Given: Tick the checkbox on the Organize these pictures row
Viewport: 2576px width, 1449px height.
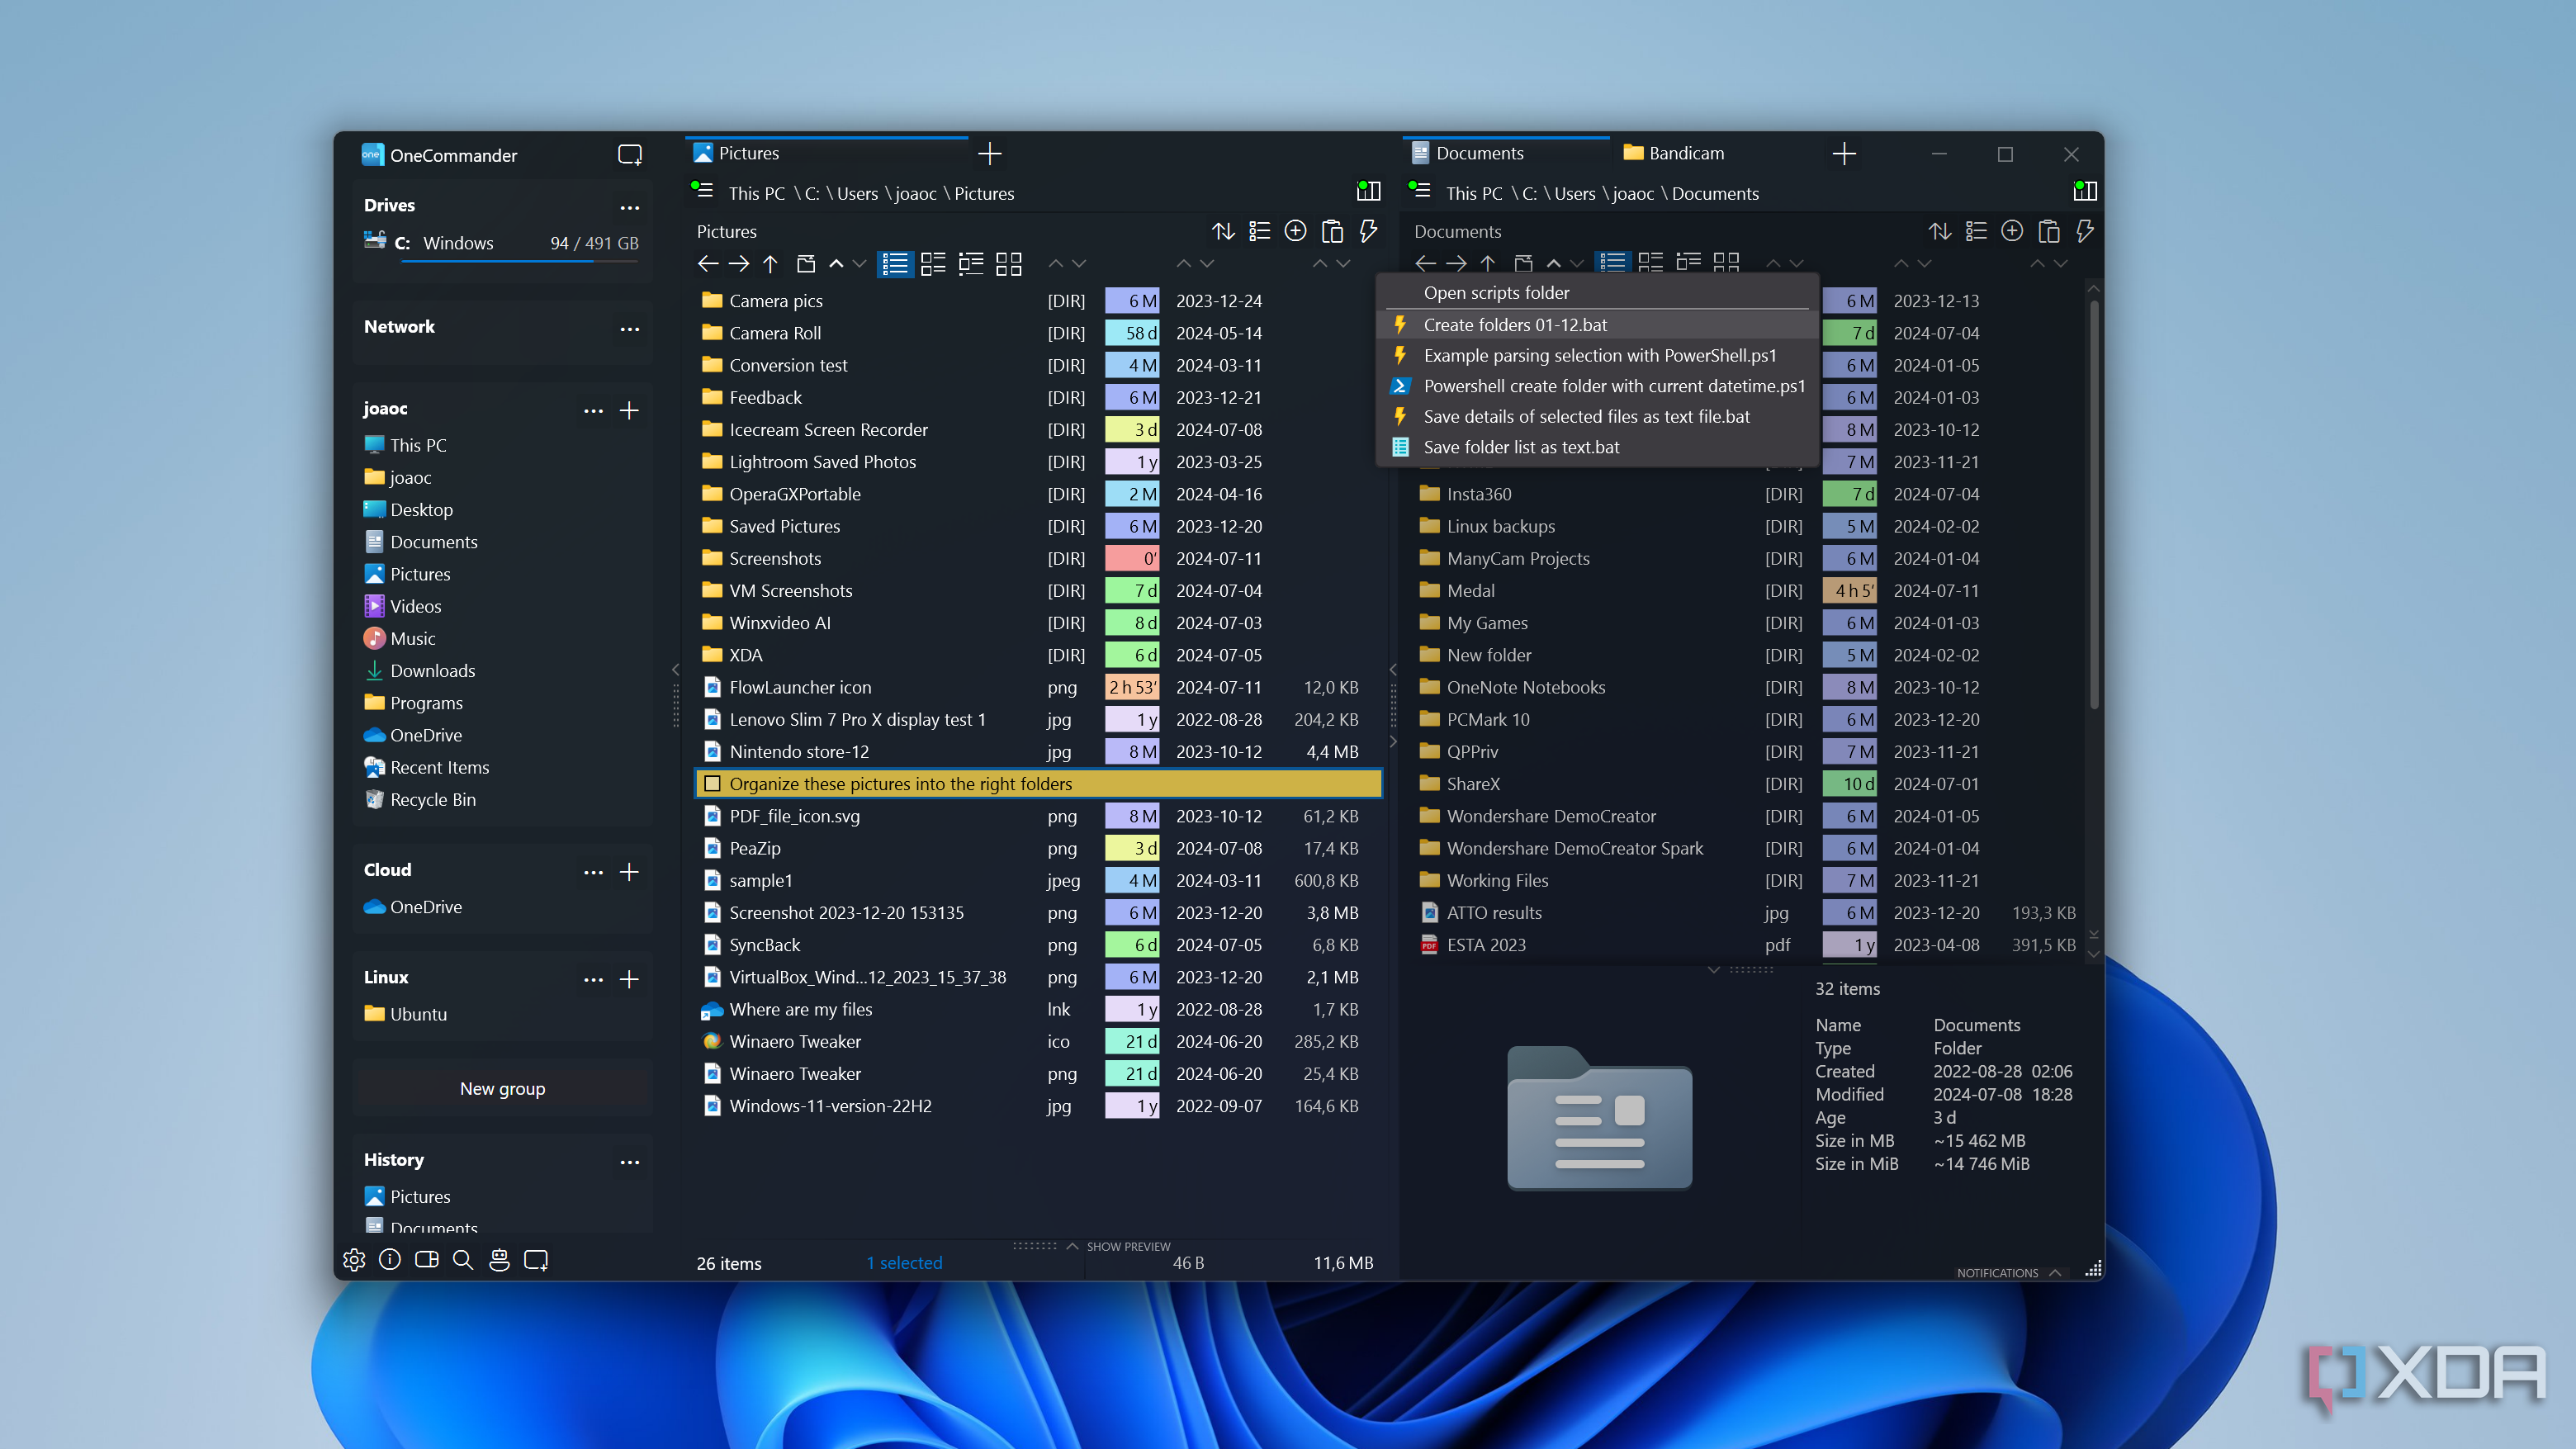Looking at the screenshot, I should [712, 784].
